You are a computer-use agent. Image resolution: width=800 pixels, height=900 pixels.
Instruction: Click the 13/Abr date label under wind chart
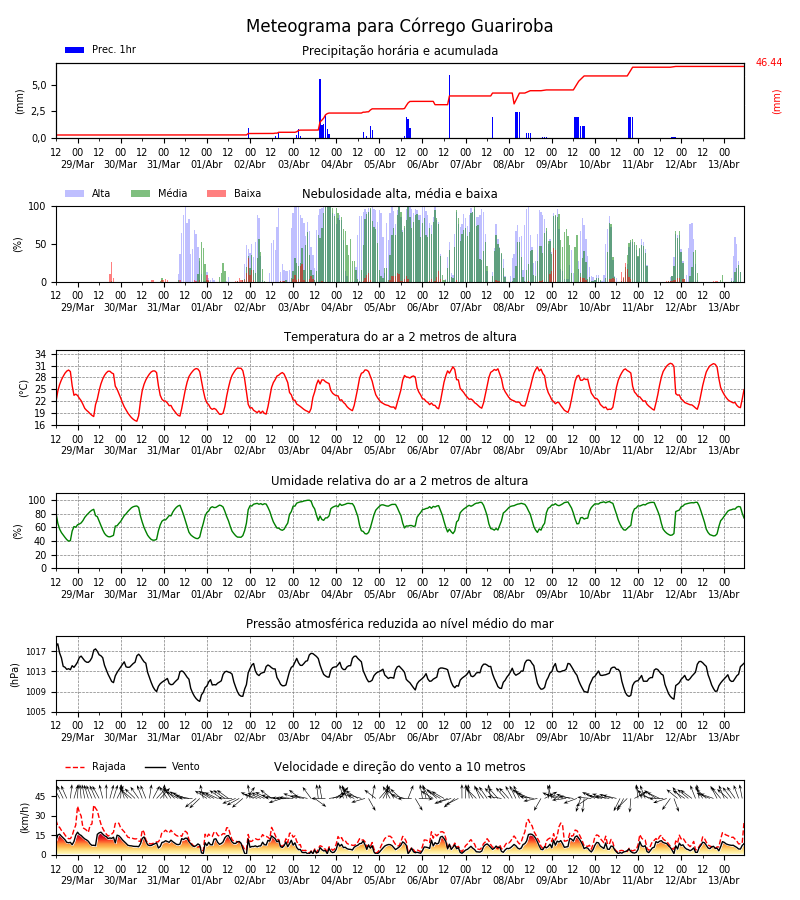(724, 880)
